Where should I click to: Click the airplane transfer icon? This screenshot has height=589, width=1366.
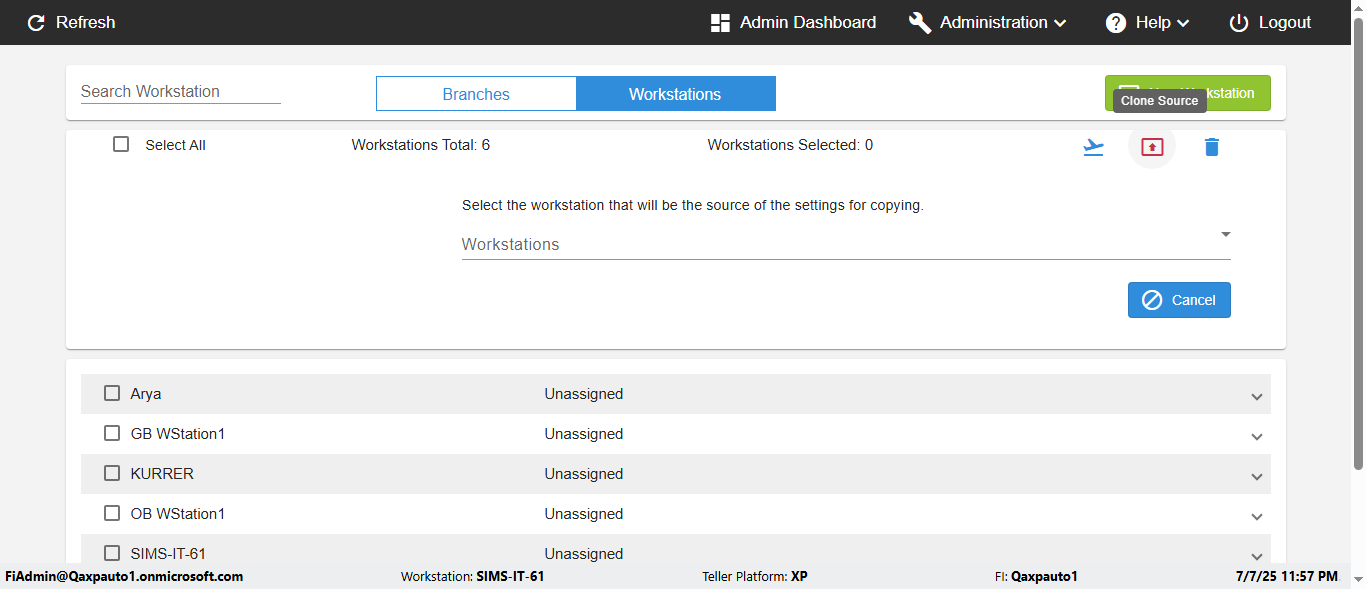click(1094, 147)
